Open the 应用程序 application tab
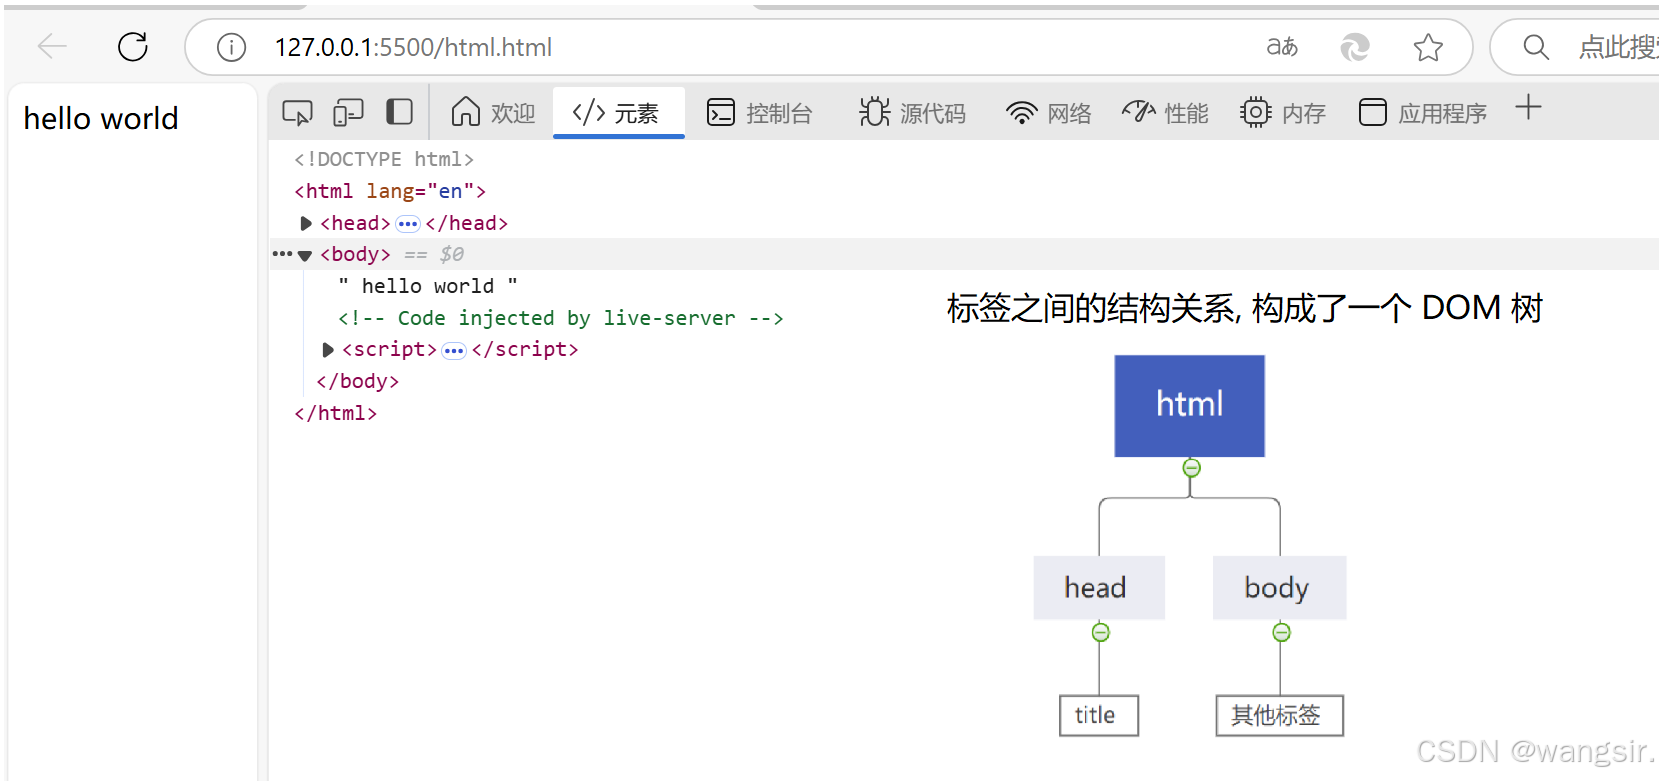1660x781 pixels. coord(1422,113)
